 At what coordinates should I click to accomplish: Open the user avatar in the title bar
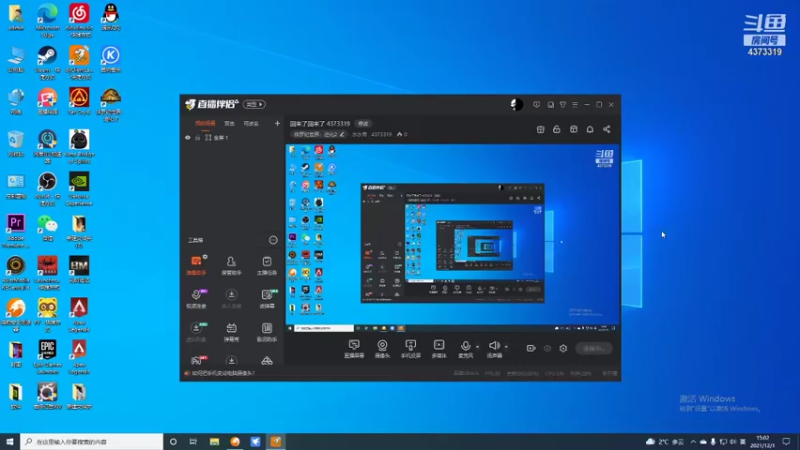pos(516,105)
